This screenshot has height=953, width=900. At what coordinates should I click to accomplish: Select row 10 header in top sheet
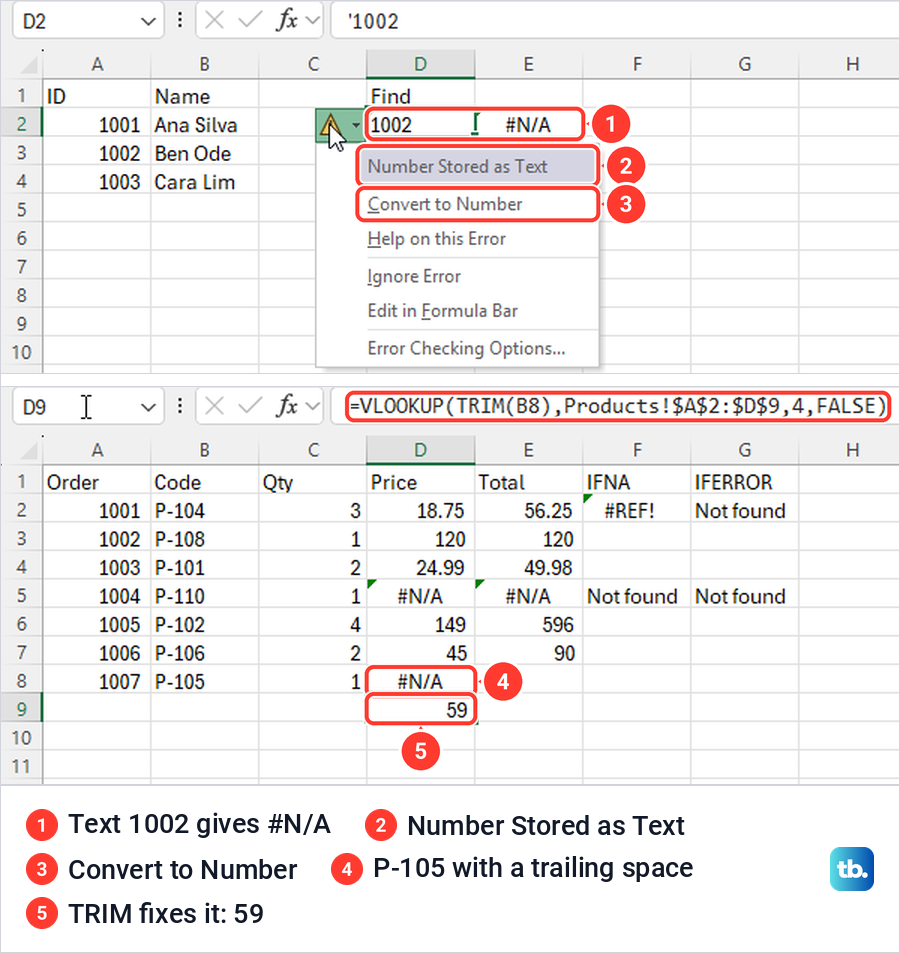tap(21, 352)
